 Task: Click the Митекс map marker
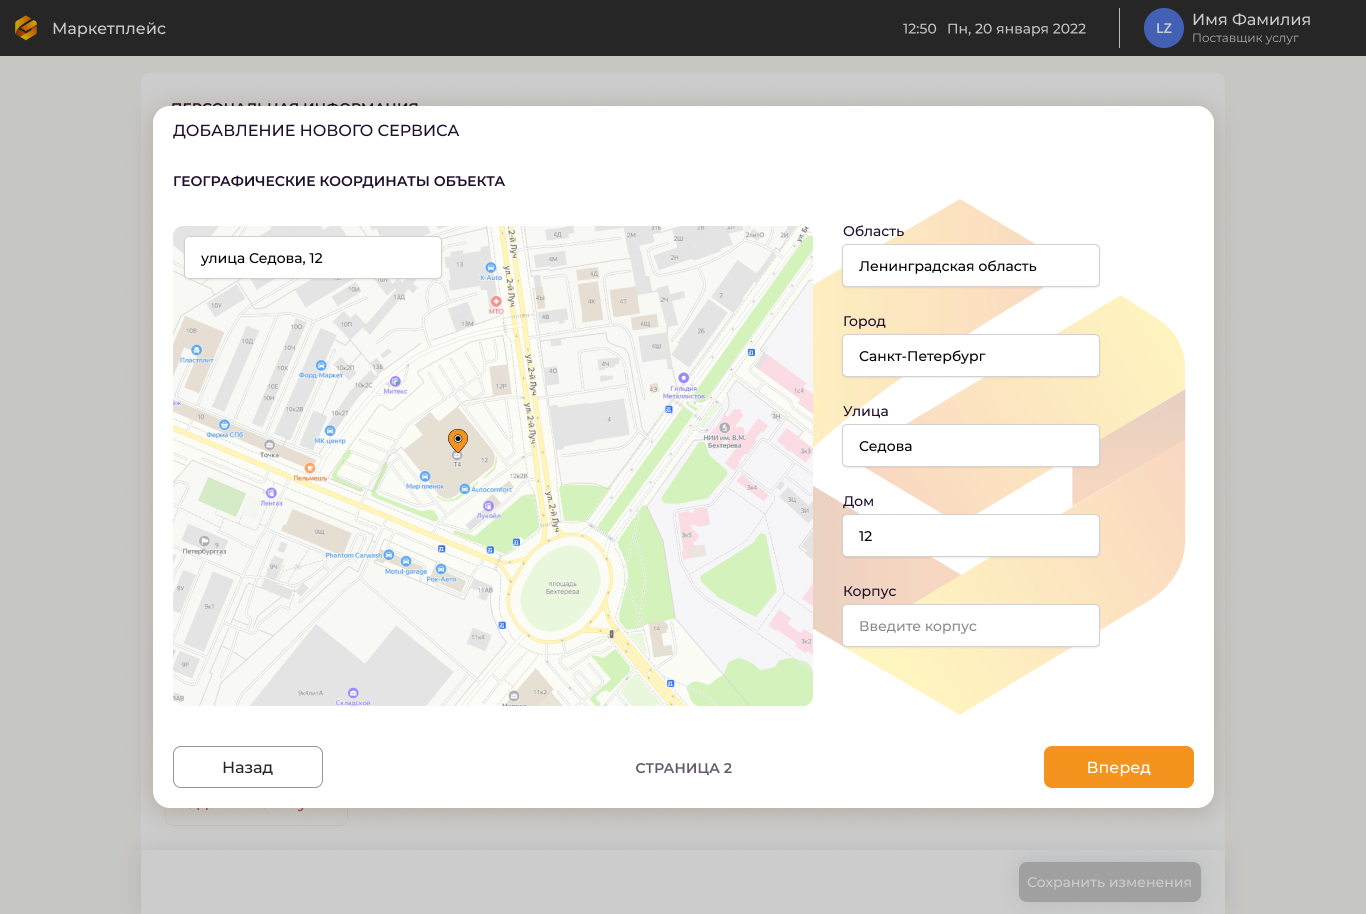click(395, 381)
